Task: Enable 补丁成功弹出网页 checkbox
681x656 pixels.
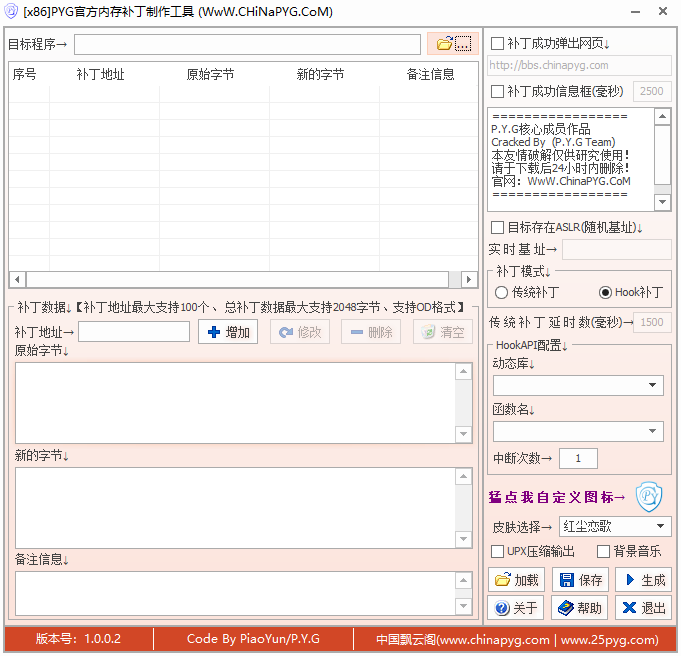Action: 498,44
